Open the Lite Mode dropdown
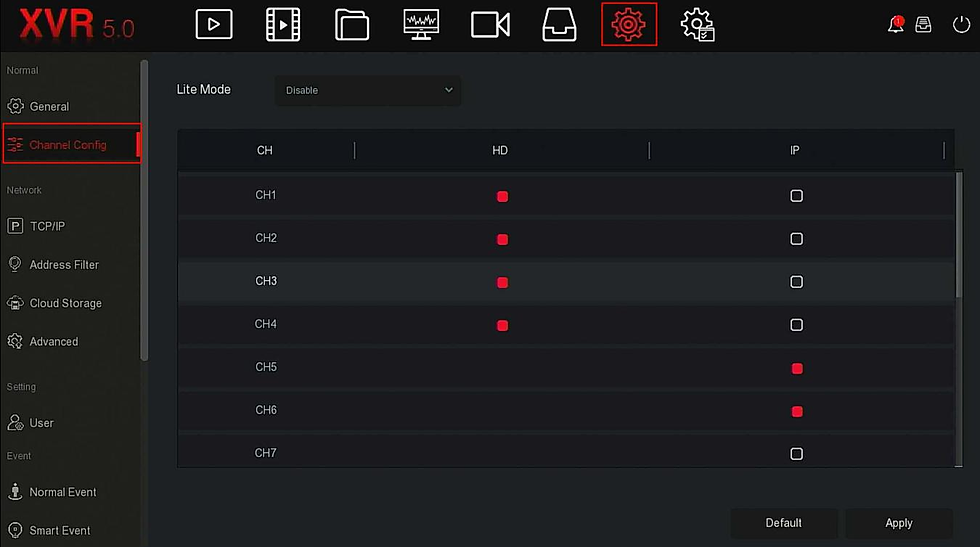980x547 pixels. tap(368, 90)
